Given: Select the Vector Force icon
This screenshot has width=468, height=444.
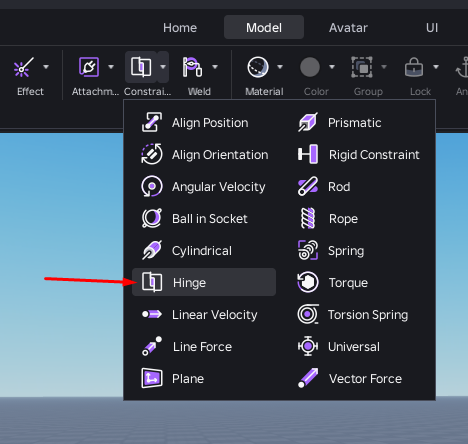Looking at the screenshot, I should (x=308, y=378).
